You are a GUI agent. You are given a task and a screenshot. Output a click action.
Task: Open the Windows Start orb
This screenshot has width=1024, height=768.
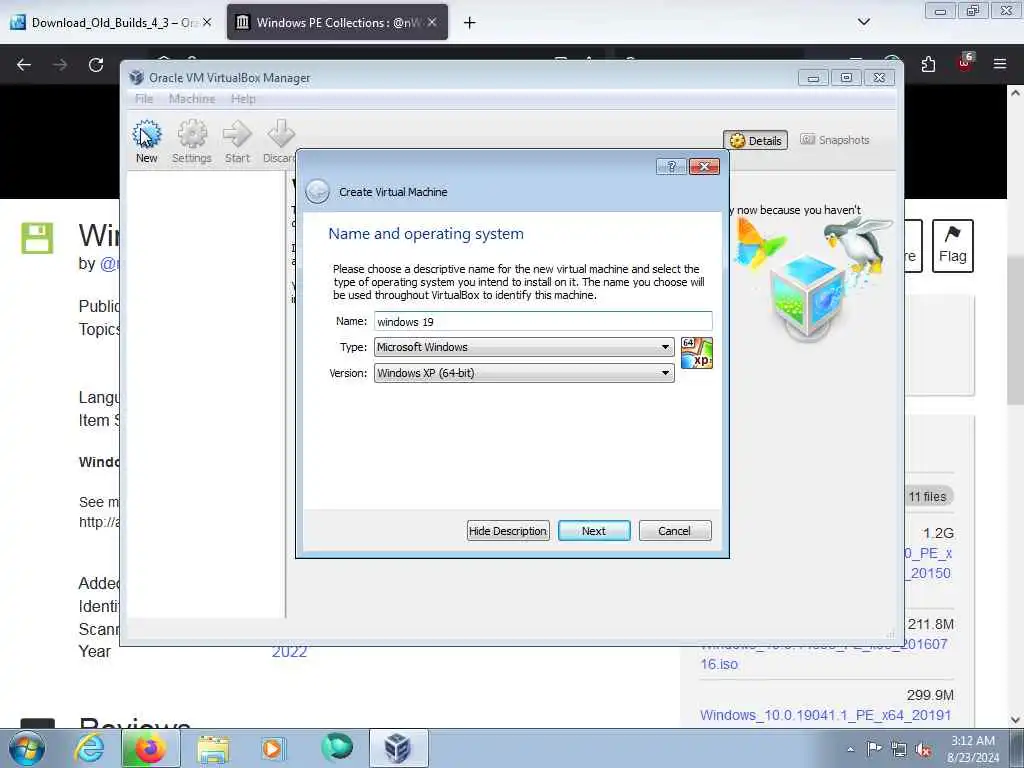click(x=26, y=748)
